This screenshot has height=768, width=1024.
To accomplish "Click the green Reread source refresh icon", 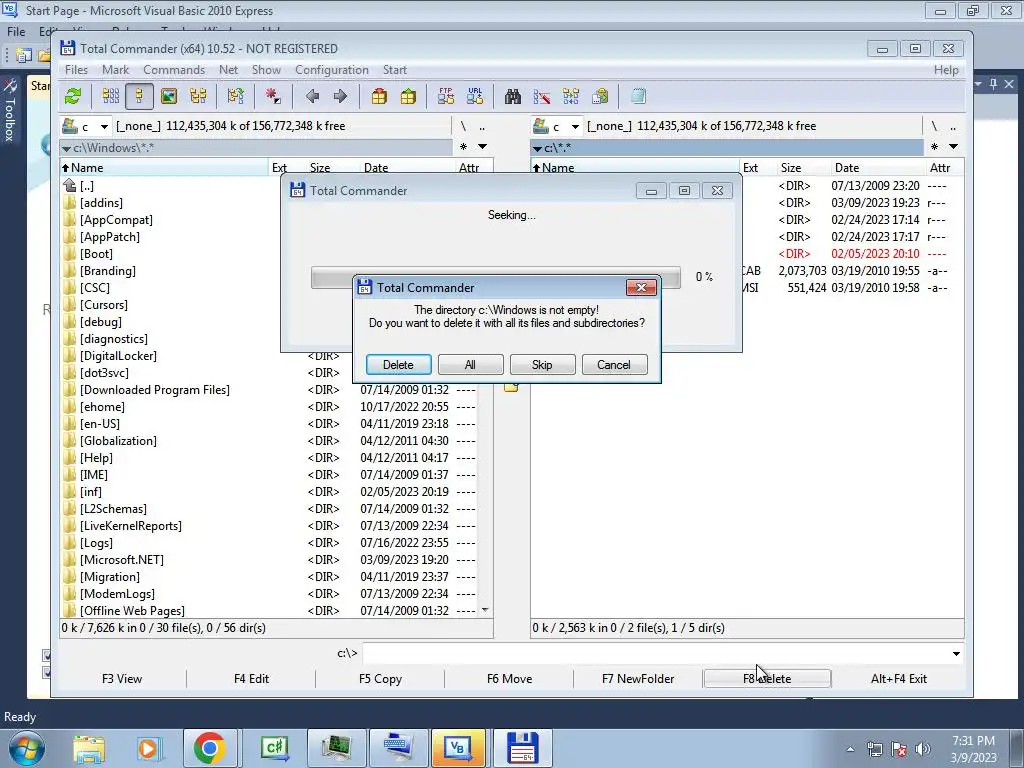I will coord(73,97).
